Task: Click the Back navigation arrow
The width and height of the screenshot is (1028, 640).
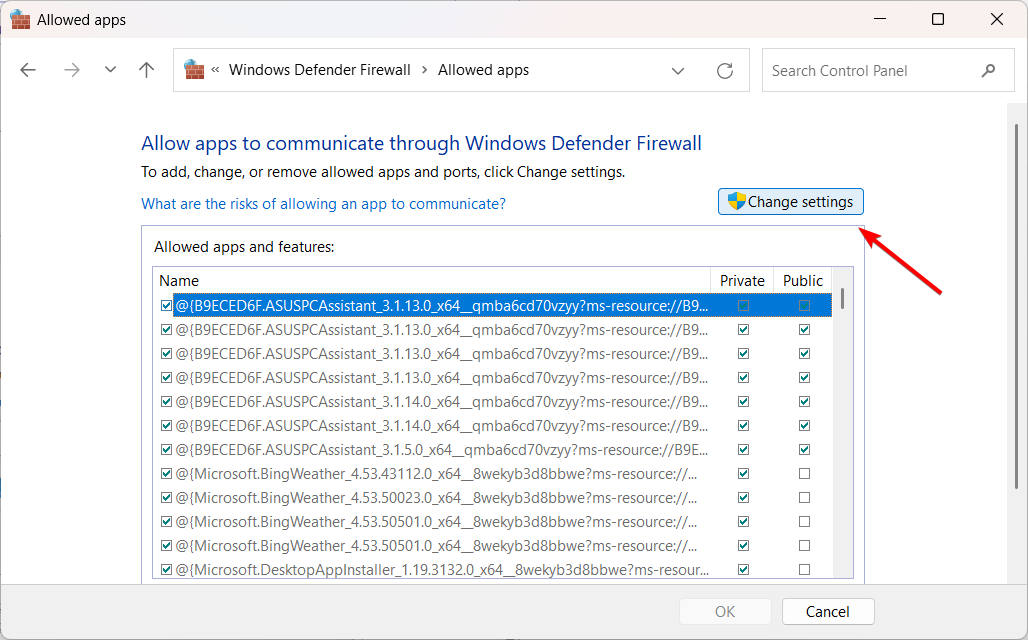Action: point(28,70)
